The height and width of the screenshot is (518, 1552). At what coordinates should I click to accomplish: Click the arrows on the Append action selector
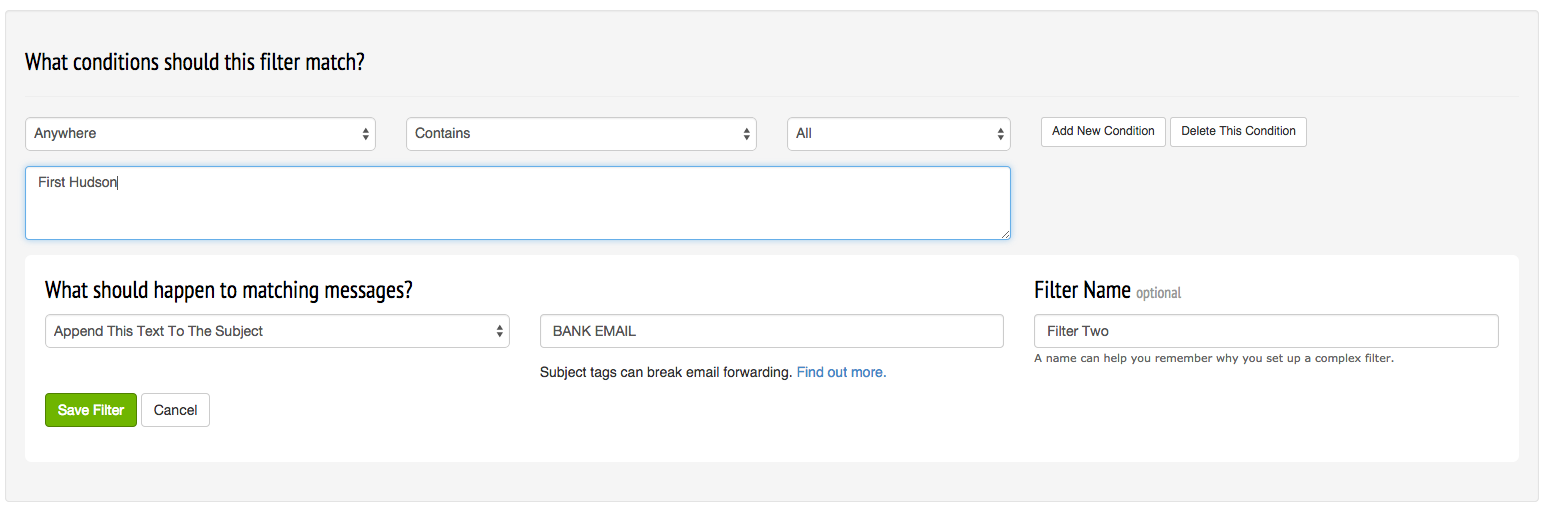pyautogui.click(x=499, y=331)
